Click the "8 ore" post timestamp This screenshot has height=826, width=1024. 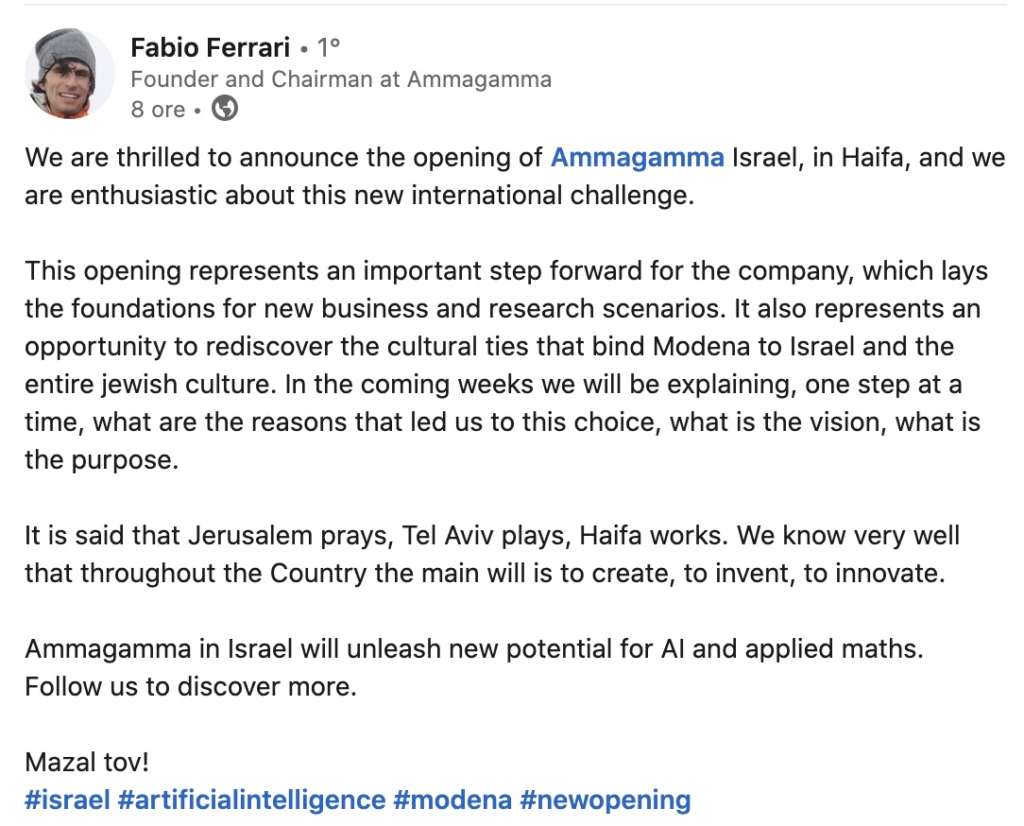tap(158, 109)
